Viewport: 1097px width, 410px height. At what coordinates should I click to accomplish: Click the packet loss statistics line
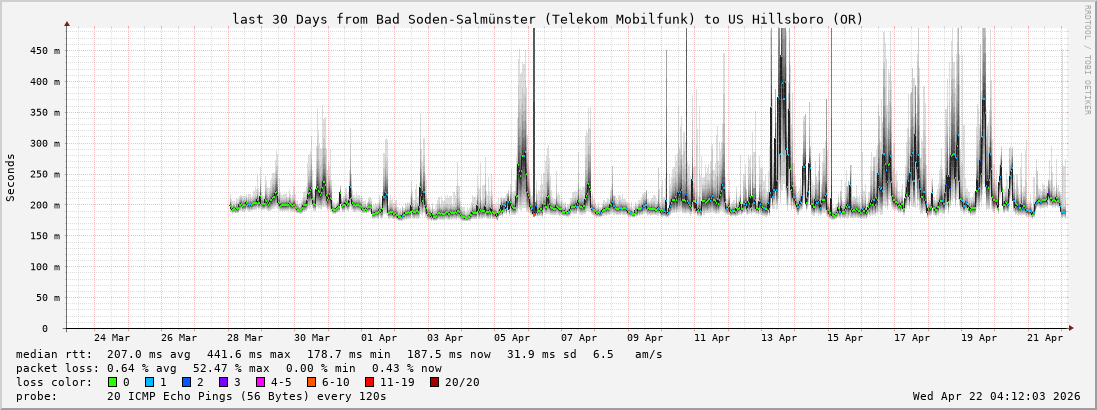[229, 368]
